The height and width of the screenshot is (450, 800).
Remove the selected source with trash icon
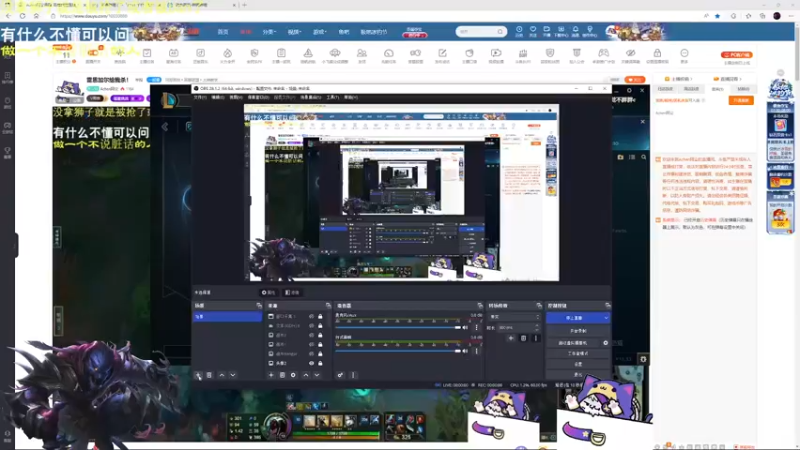point(282,375)
